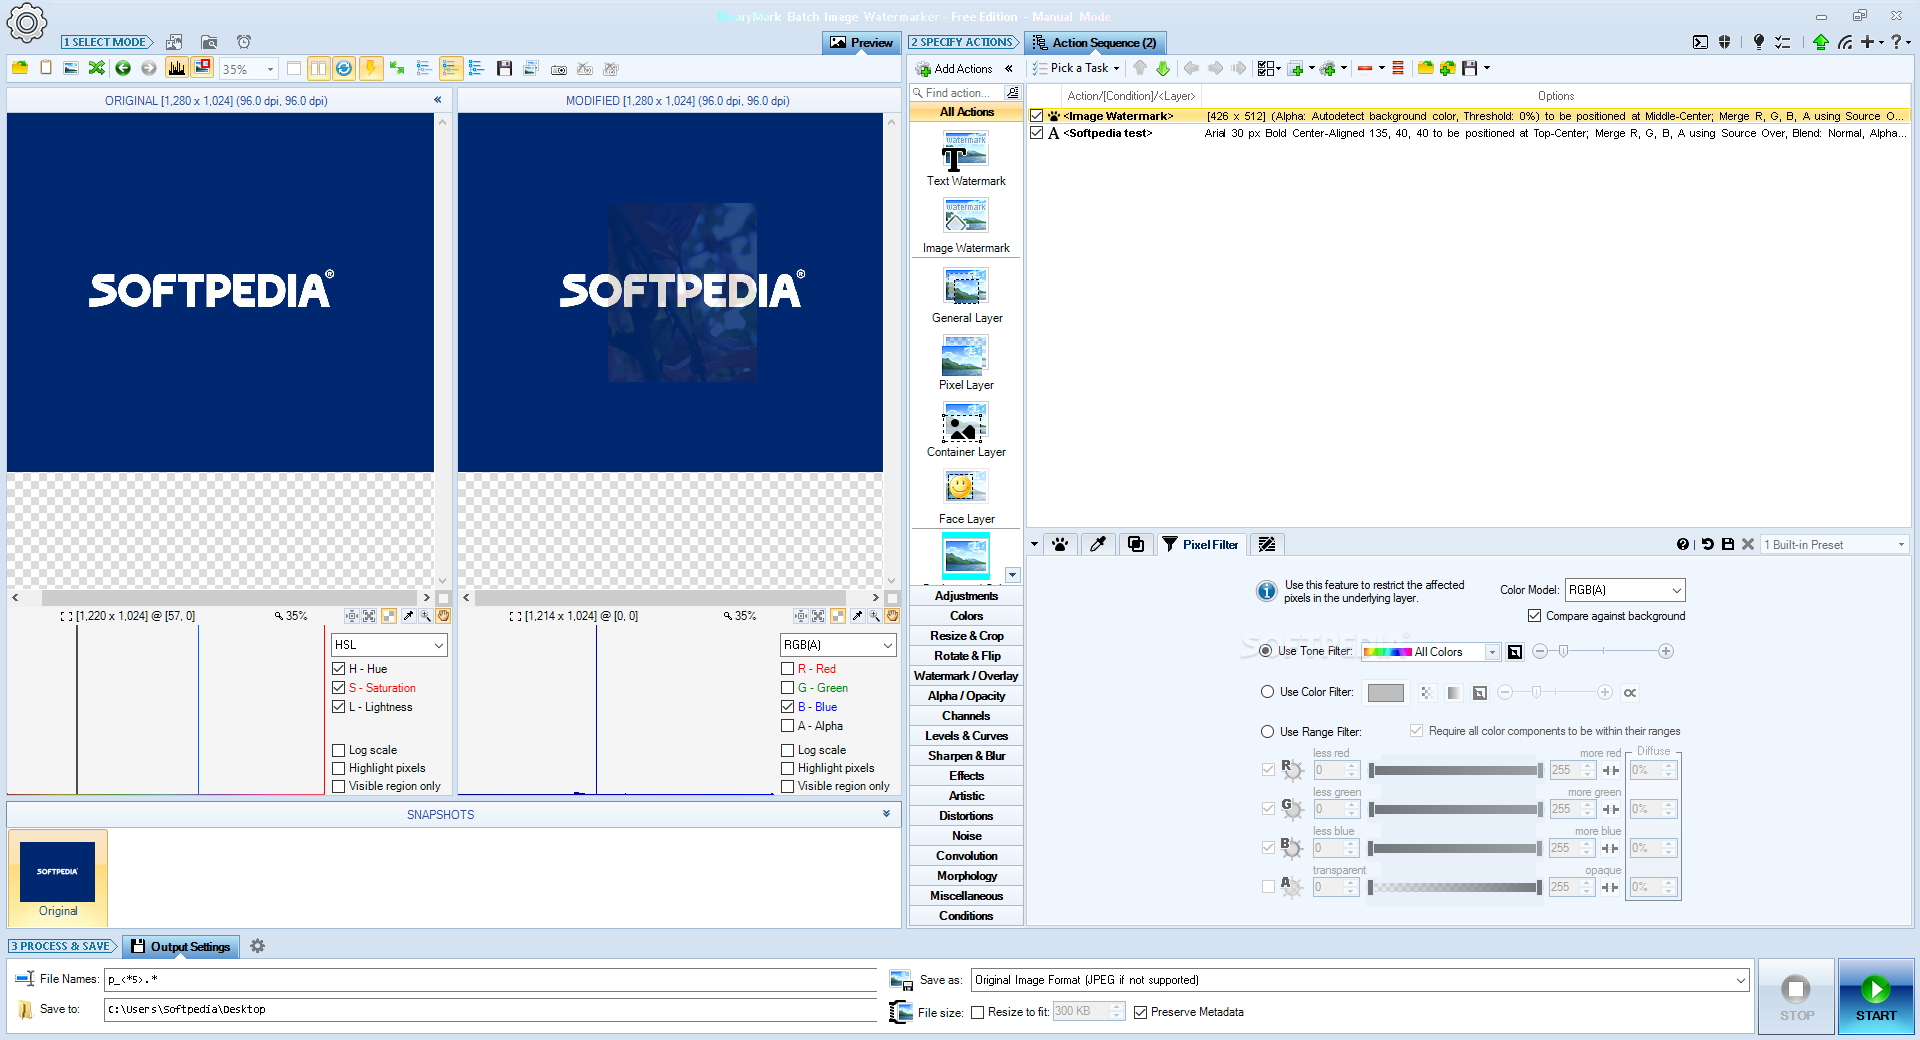This screenshot has height=1040, width=1920.
Task: Collapse the Snapshots panel chevron
Action: pos(886,814)
